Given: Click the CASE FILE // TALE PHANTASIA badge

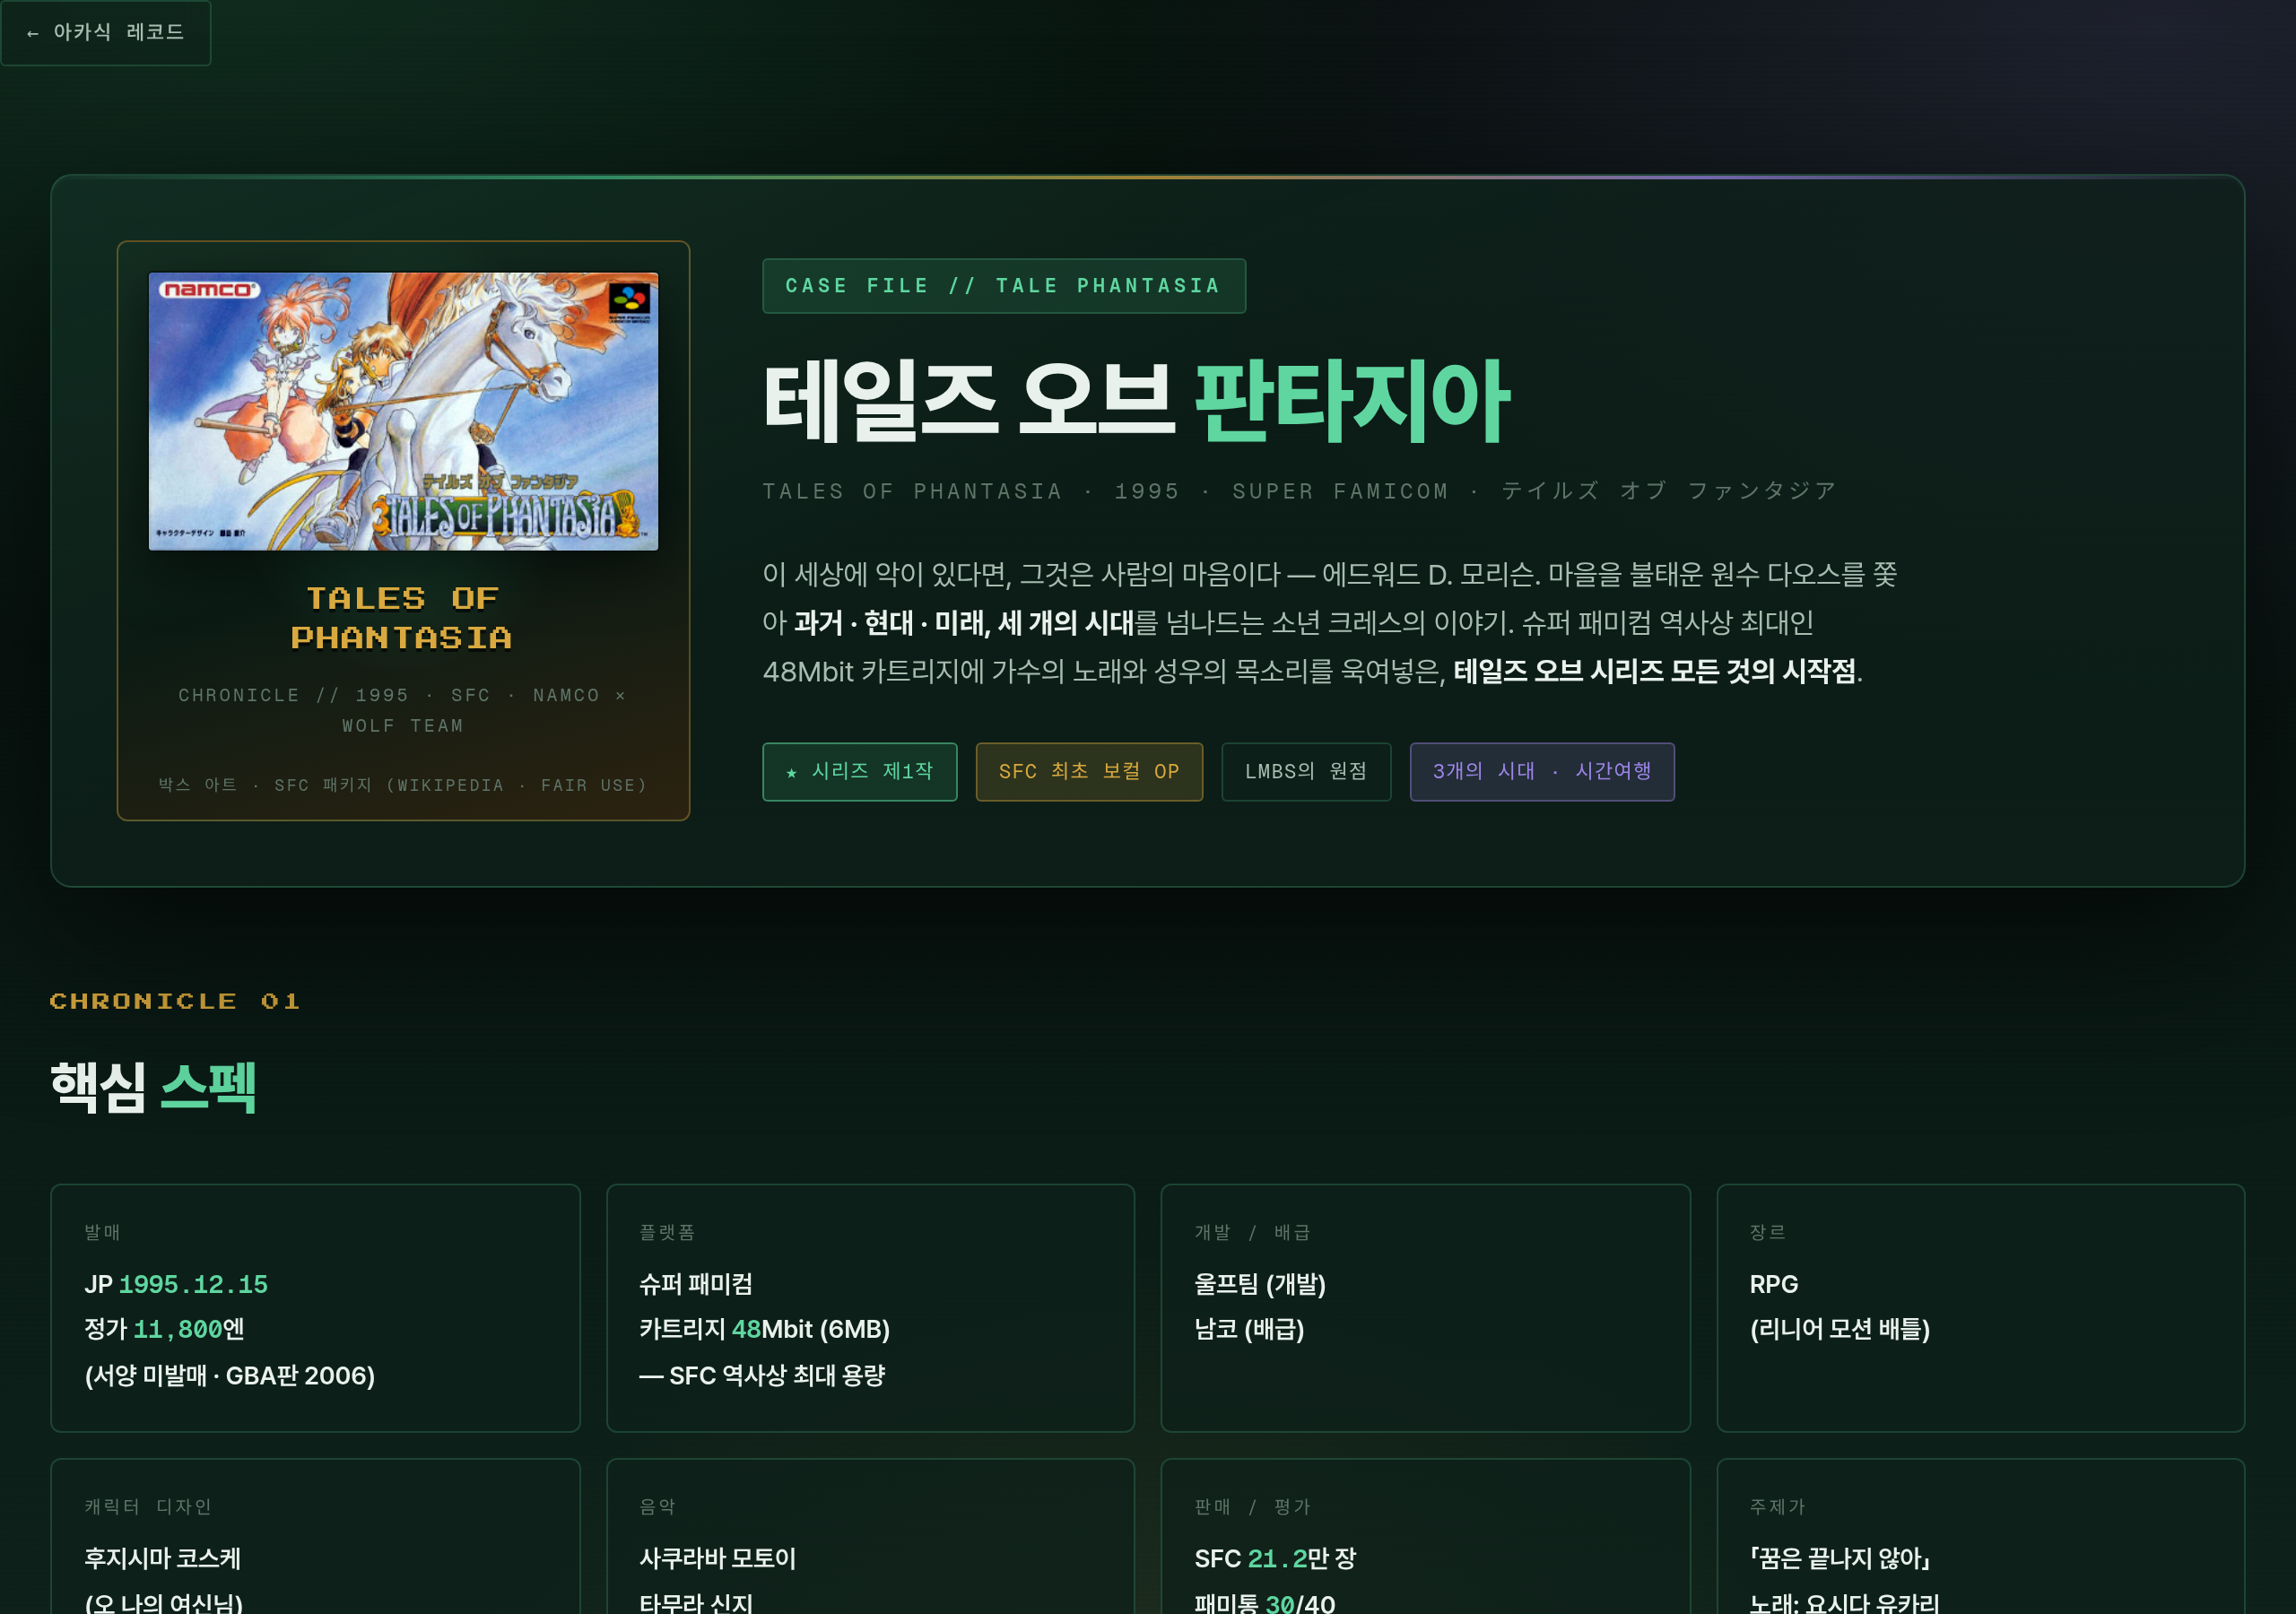Looking at the screenshot, I should (x=1003, y=286).
